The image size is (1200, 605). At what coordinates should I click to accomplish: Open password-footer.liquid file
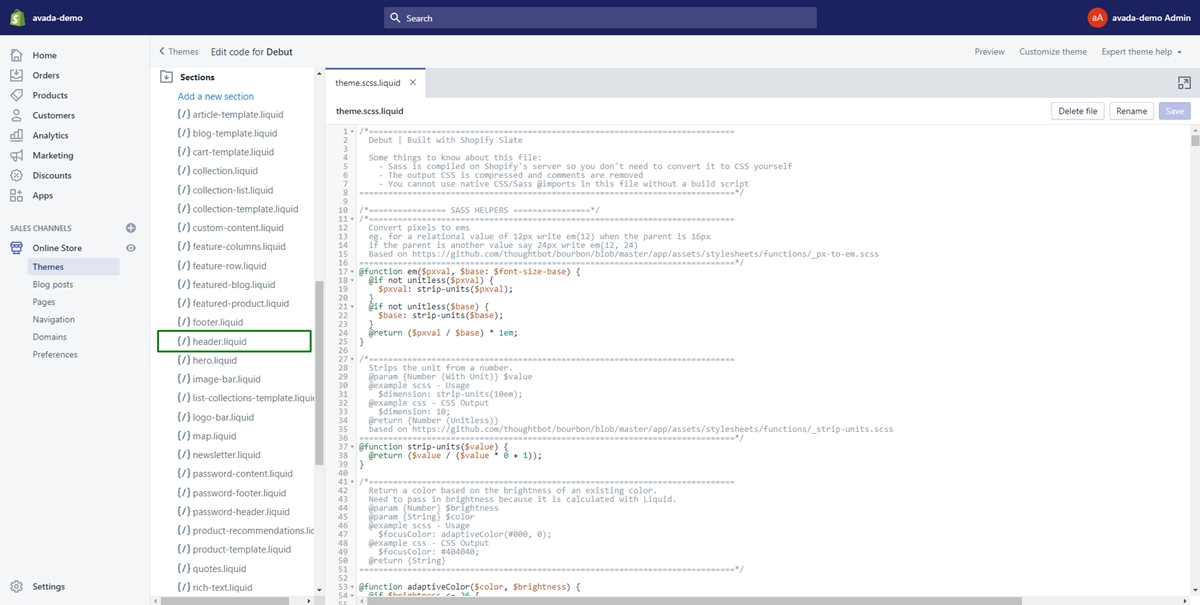tap(232, 493)
